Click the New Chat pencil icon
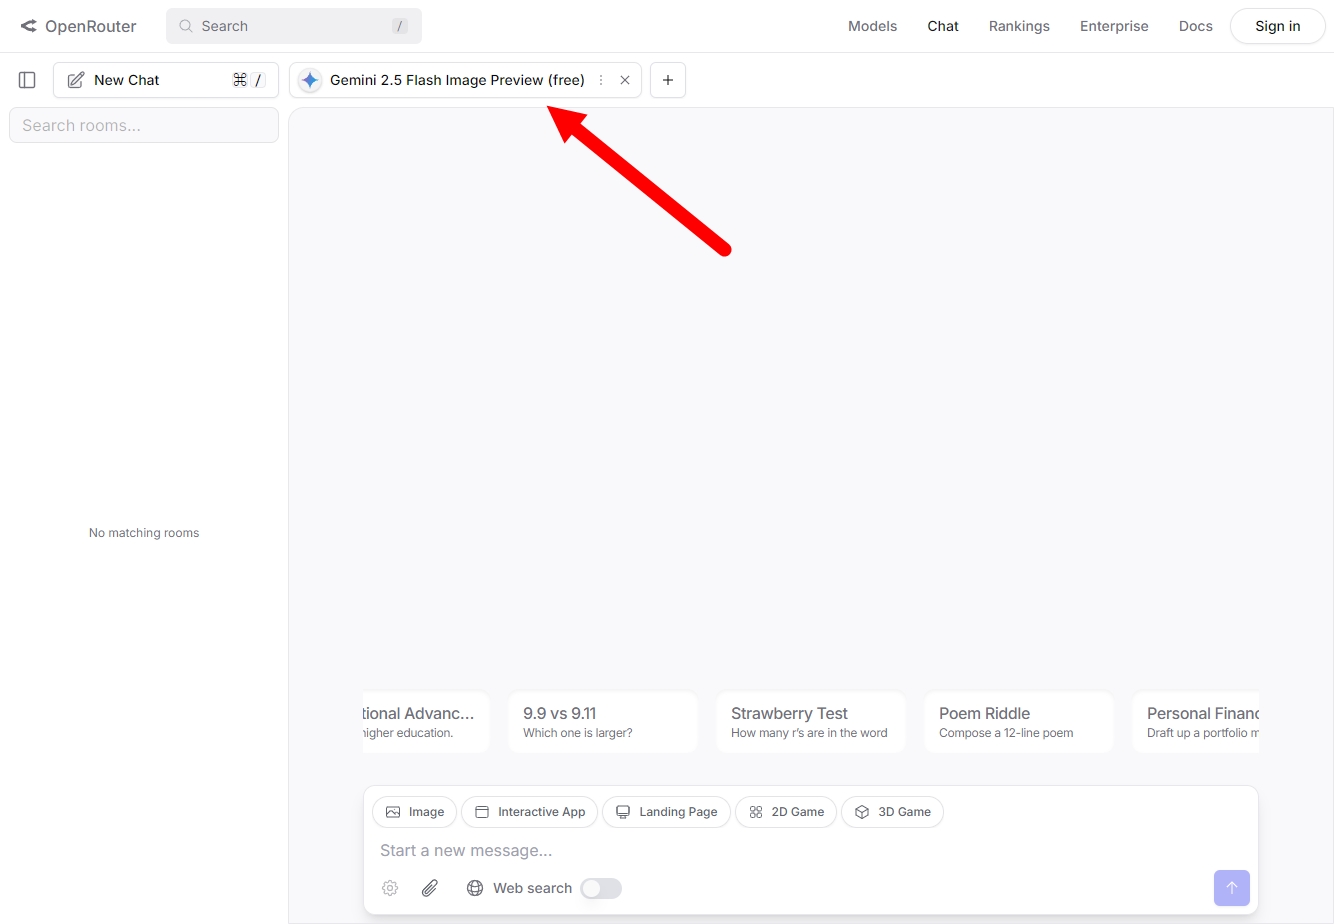Screen dimensions: 1334x924 tap(76, 80)
